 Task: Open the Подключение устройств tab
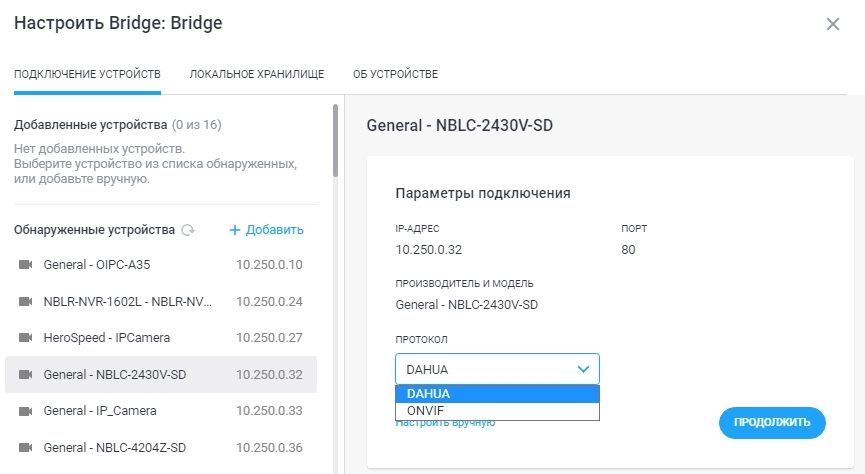pos(87,74)
